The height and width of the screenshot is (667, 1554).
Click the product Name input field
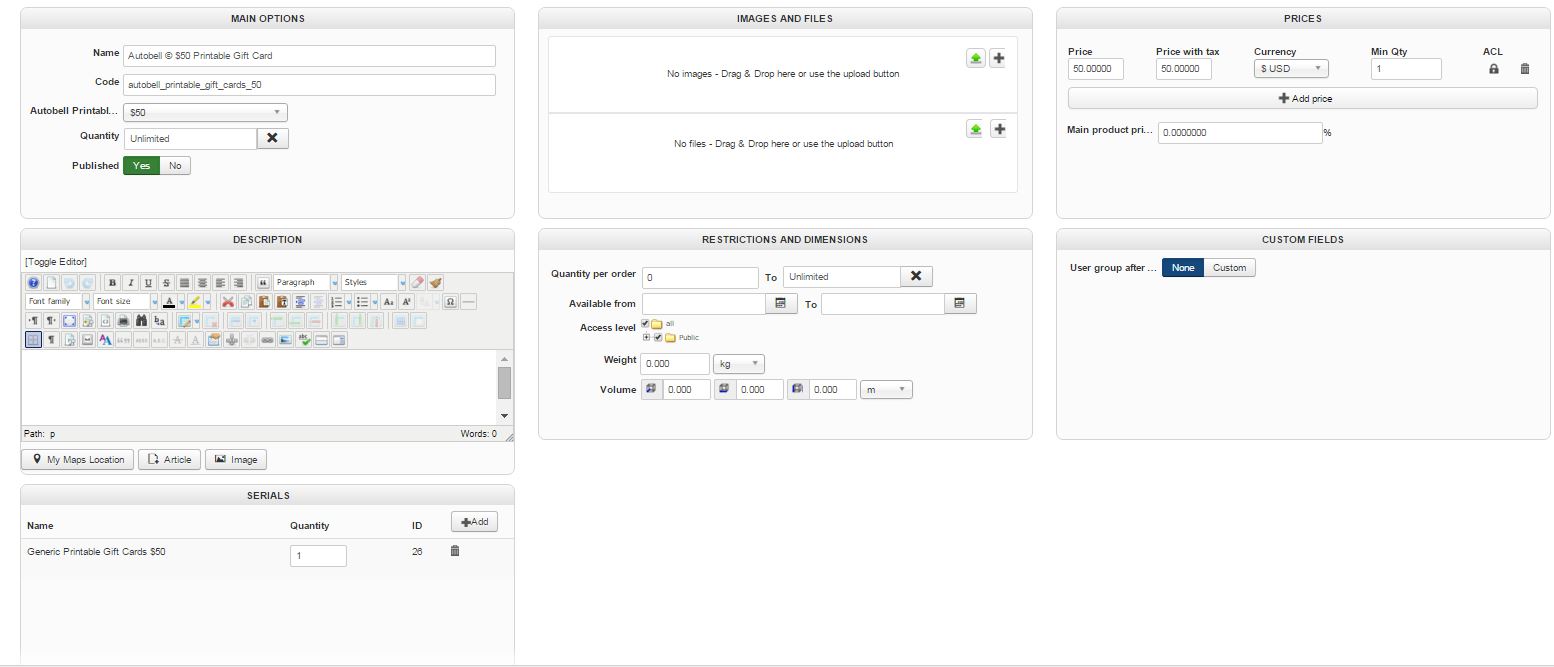pyautogui.click(x=309, y=56)
